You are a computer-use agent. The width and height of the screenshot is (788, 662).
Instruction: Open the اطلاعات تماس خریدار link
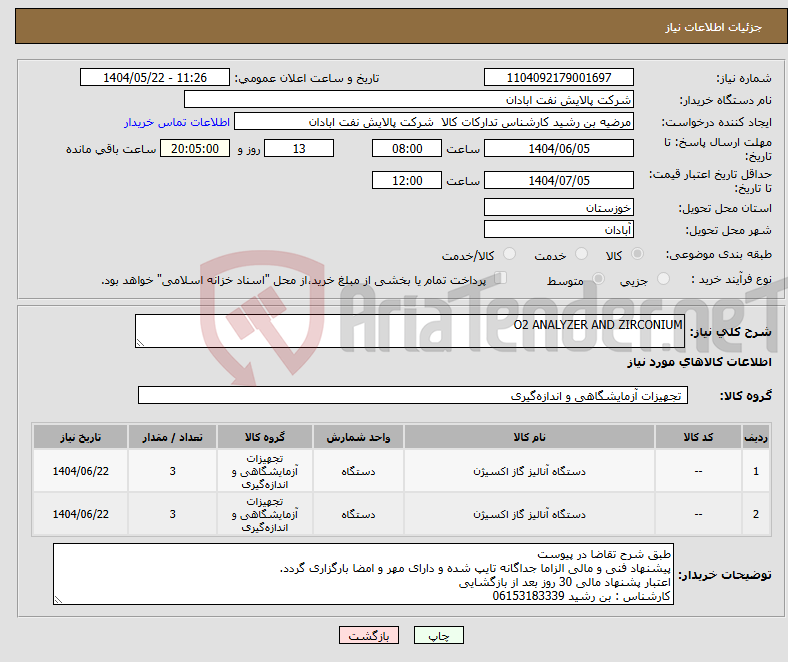[x=177, y=122]
